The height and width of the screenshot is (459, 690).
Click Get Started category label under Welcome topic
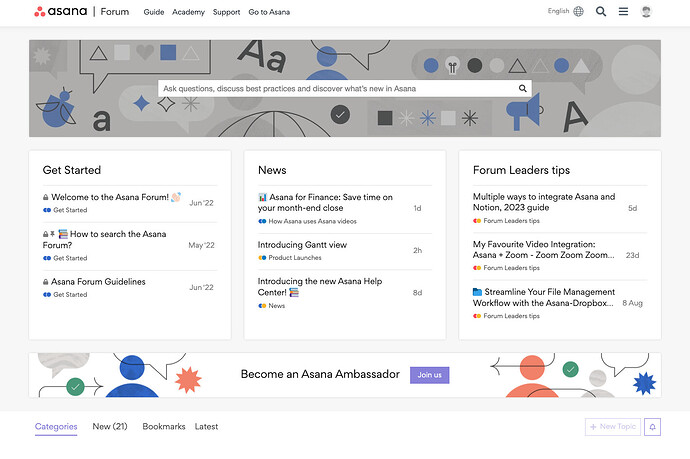[70, 210]
